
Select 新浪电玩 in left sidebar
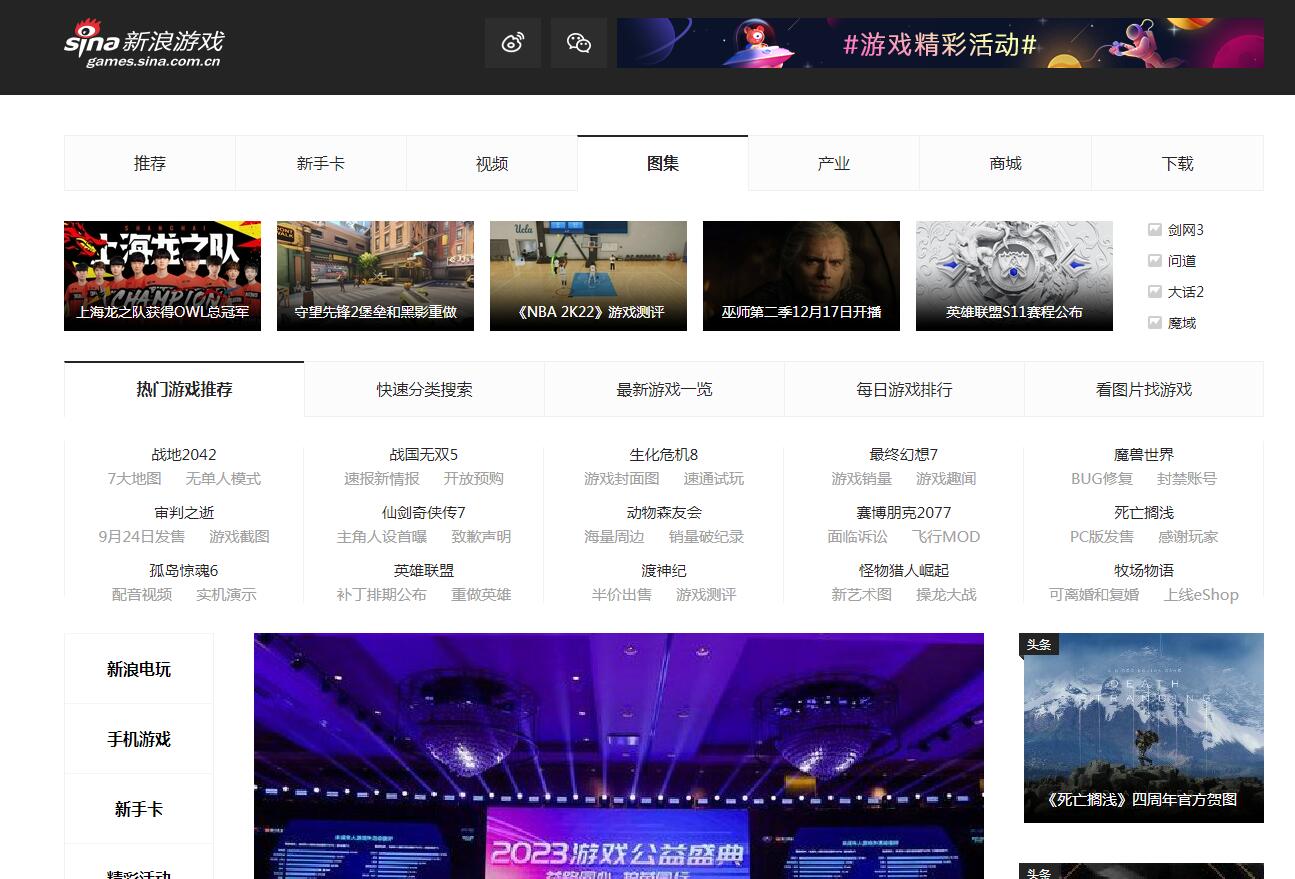139,669
